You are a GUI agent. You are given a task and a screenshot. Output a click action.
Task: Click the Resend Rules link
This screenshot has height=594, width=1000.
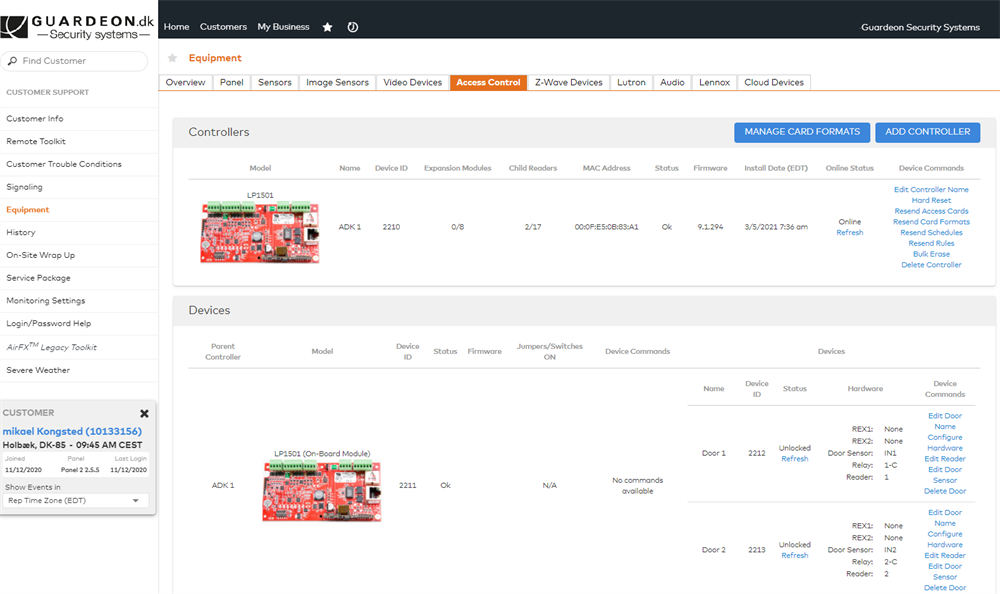(931, 244)
